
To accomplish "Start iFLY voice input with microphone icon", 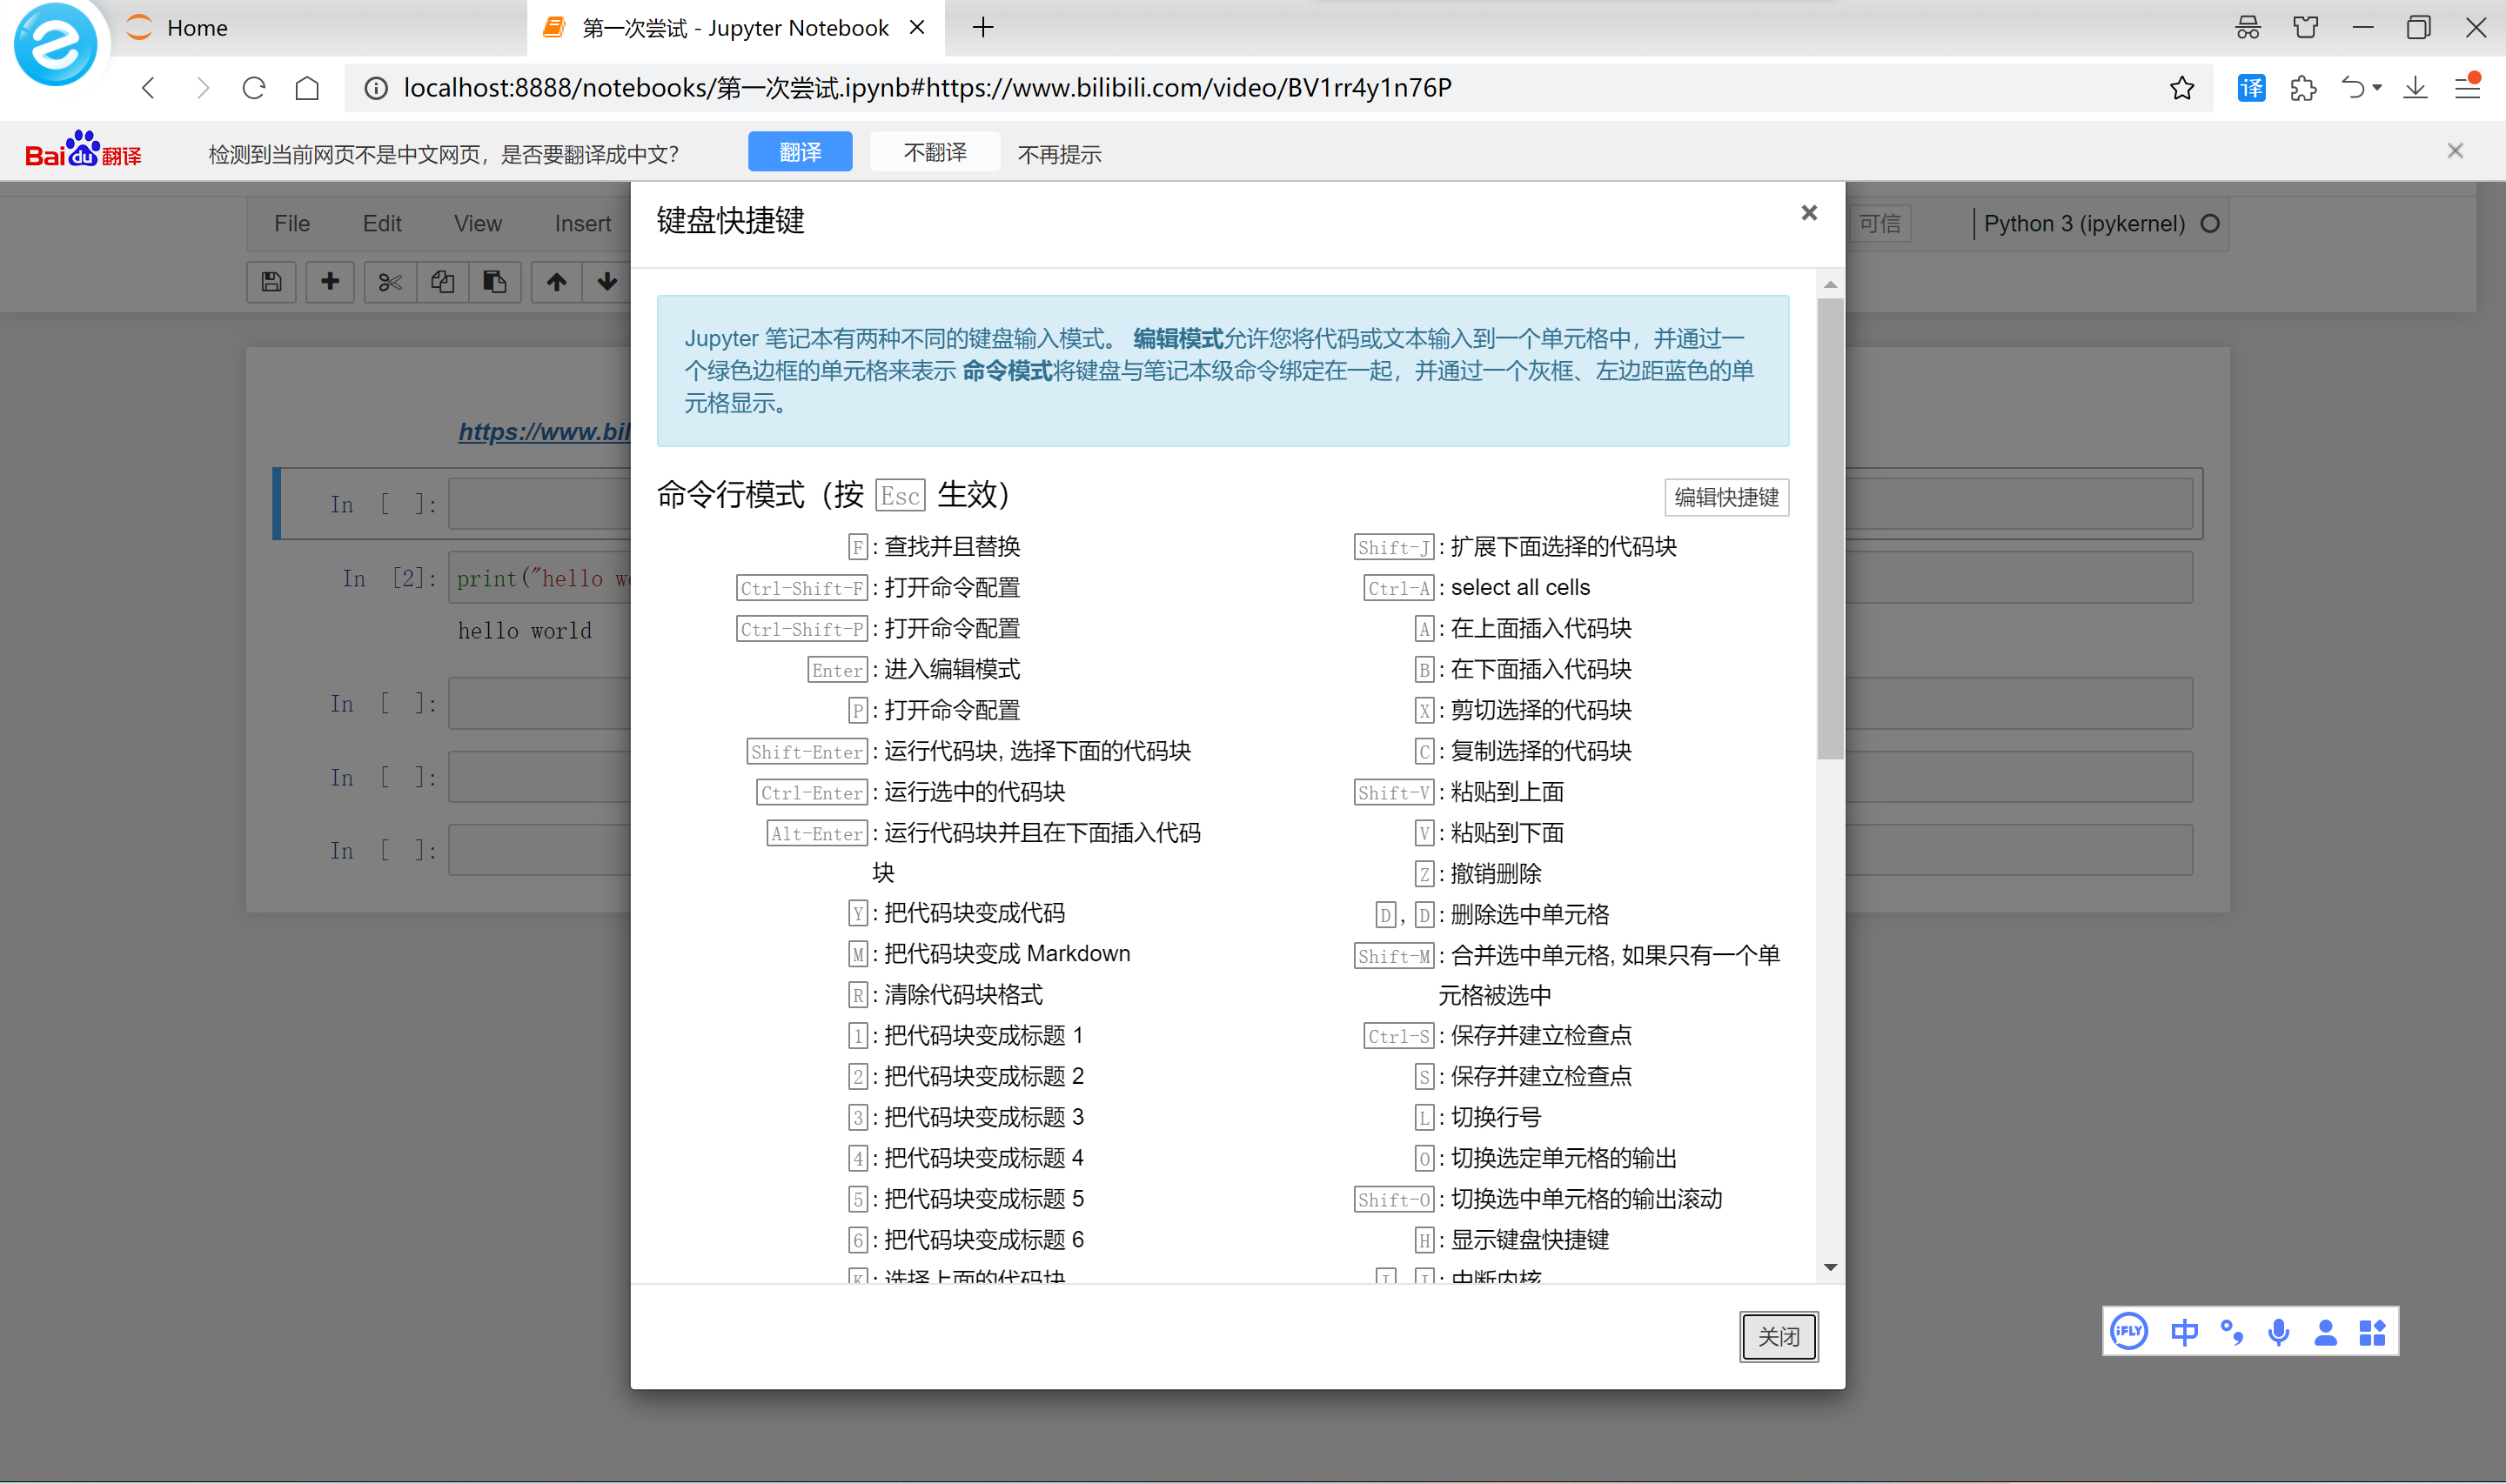I will click(2278, 1332).
